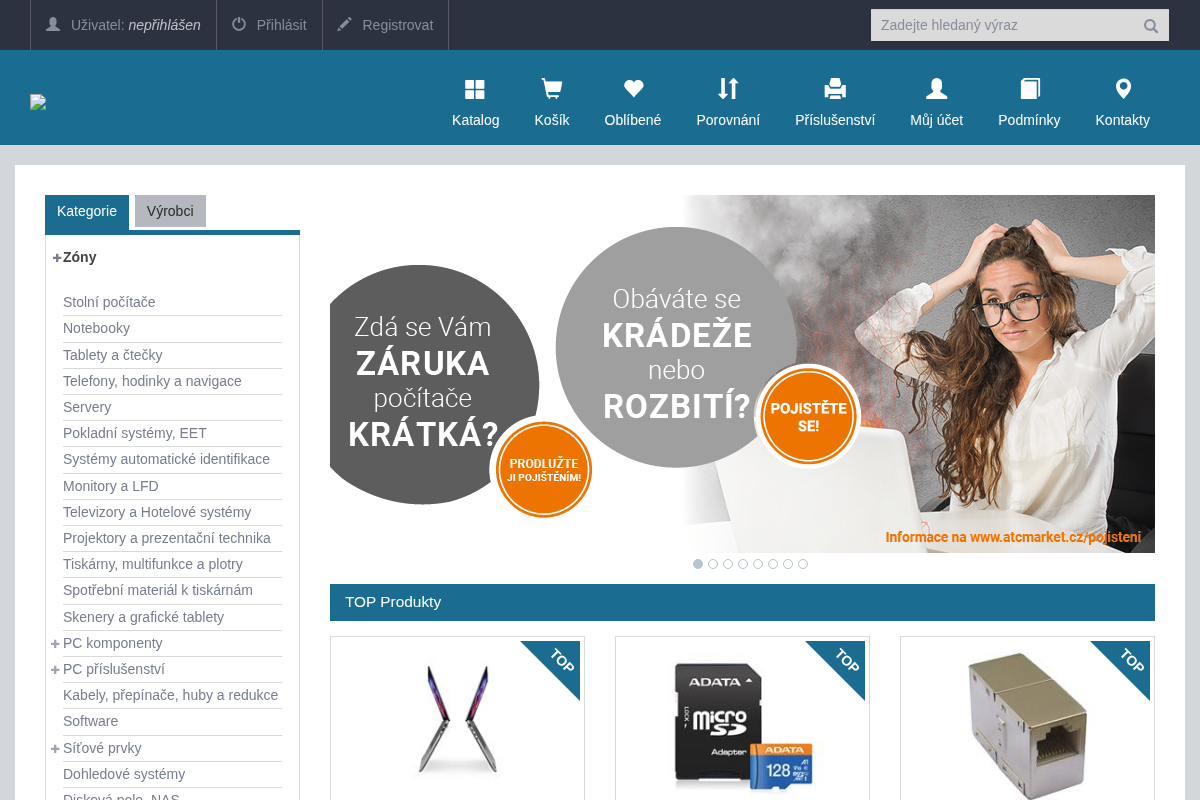Expand the Zóny category
Viewport: 1200px width, 800px height.
coord(57,257)
